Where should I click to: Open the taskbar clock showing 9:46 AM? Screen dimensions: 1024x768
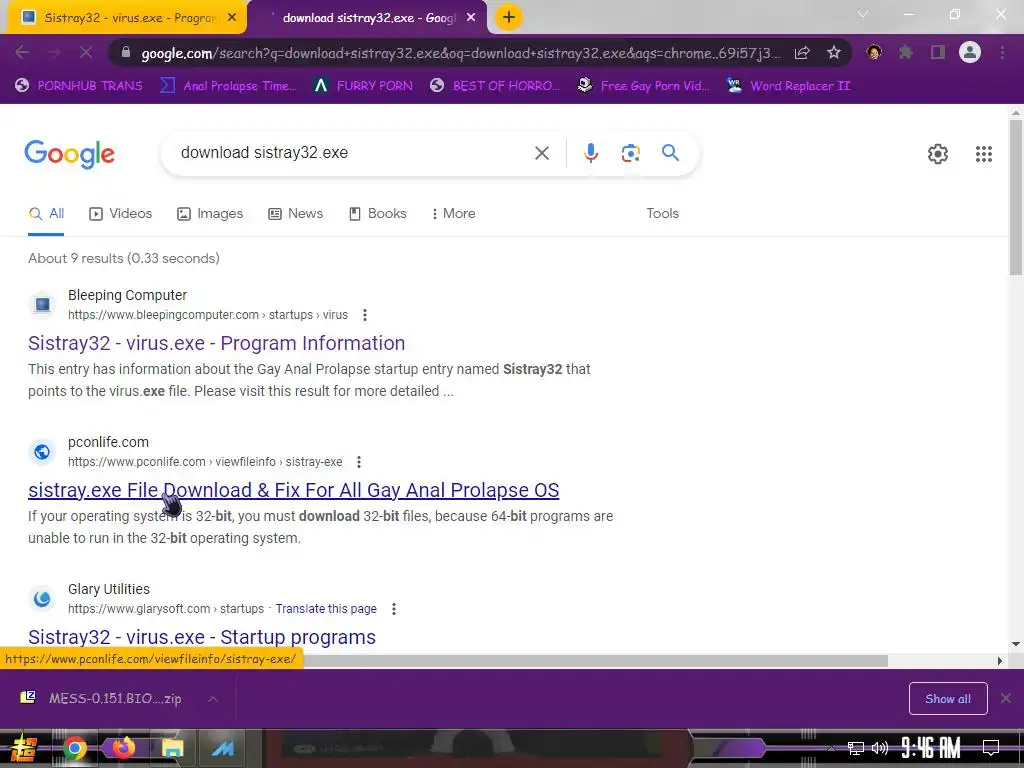[931, 748]
